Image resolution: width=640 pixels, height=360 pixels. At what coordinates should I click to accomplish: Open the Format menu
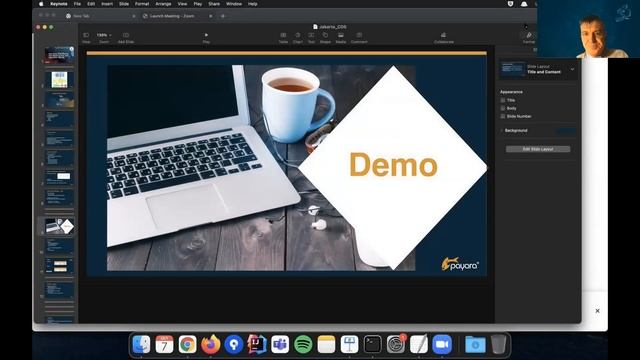coord(142,4)
